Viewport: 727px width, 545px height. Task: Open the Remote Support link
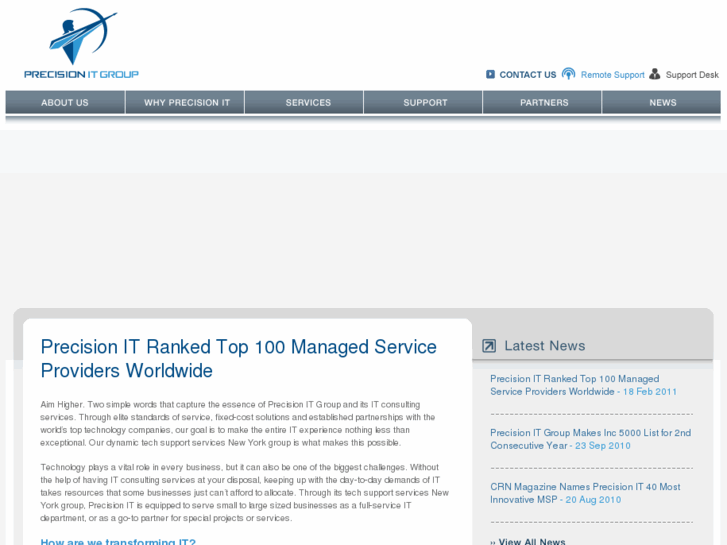[x=612, y=75]
